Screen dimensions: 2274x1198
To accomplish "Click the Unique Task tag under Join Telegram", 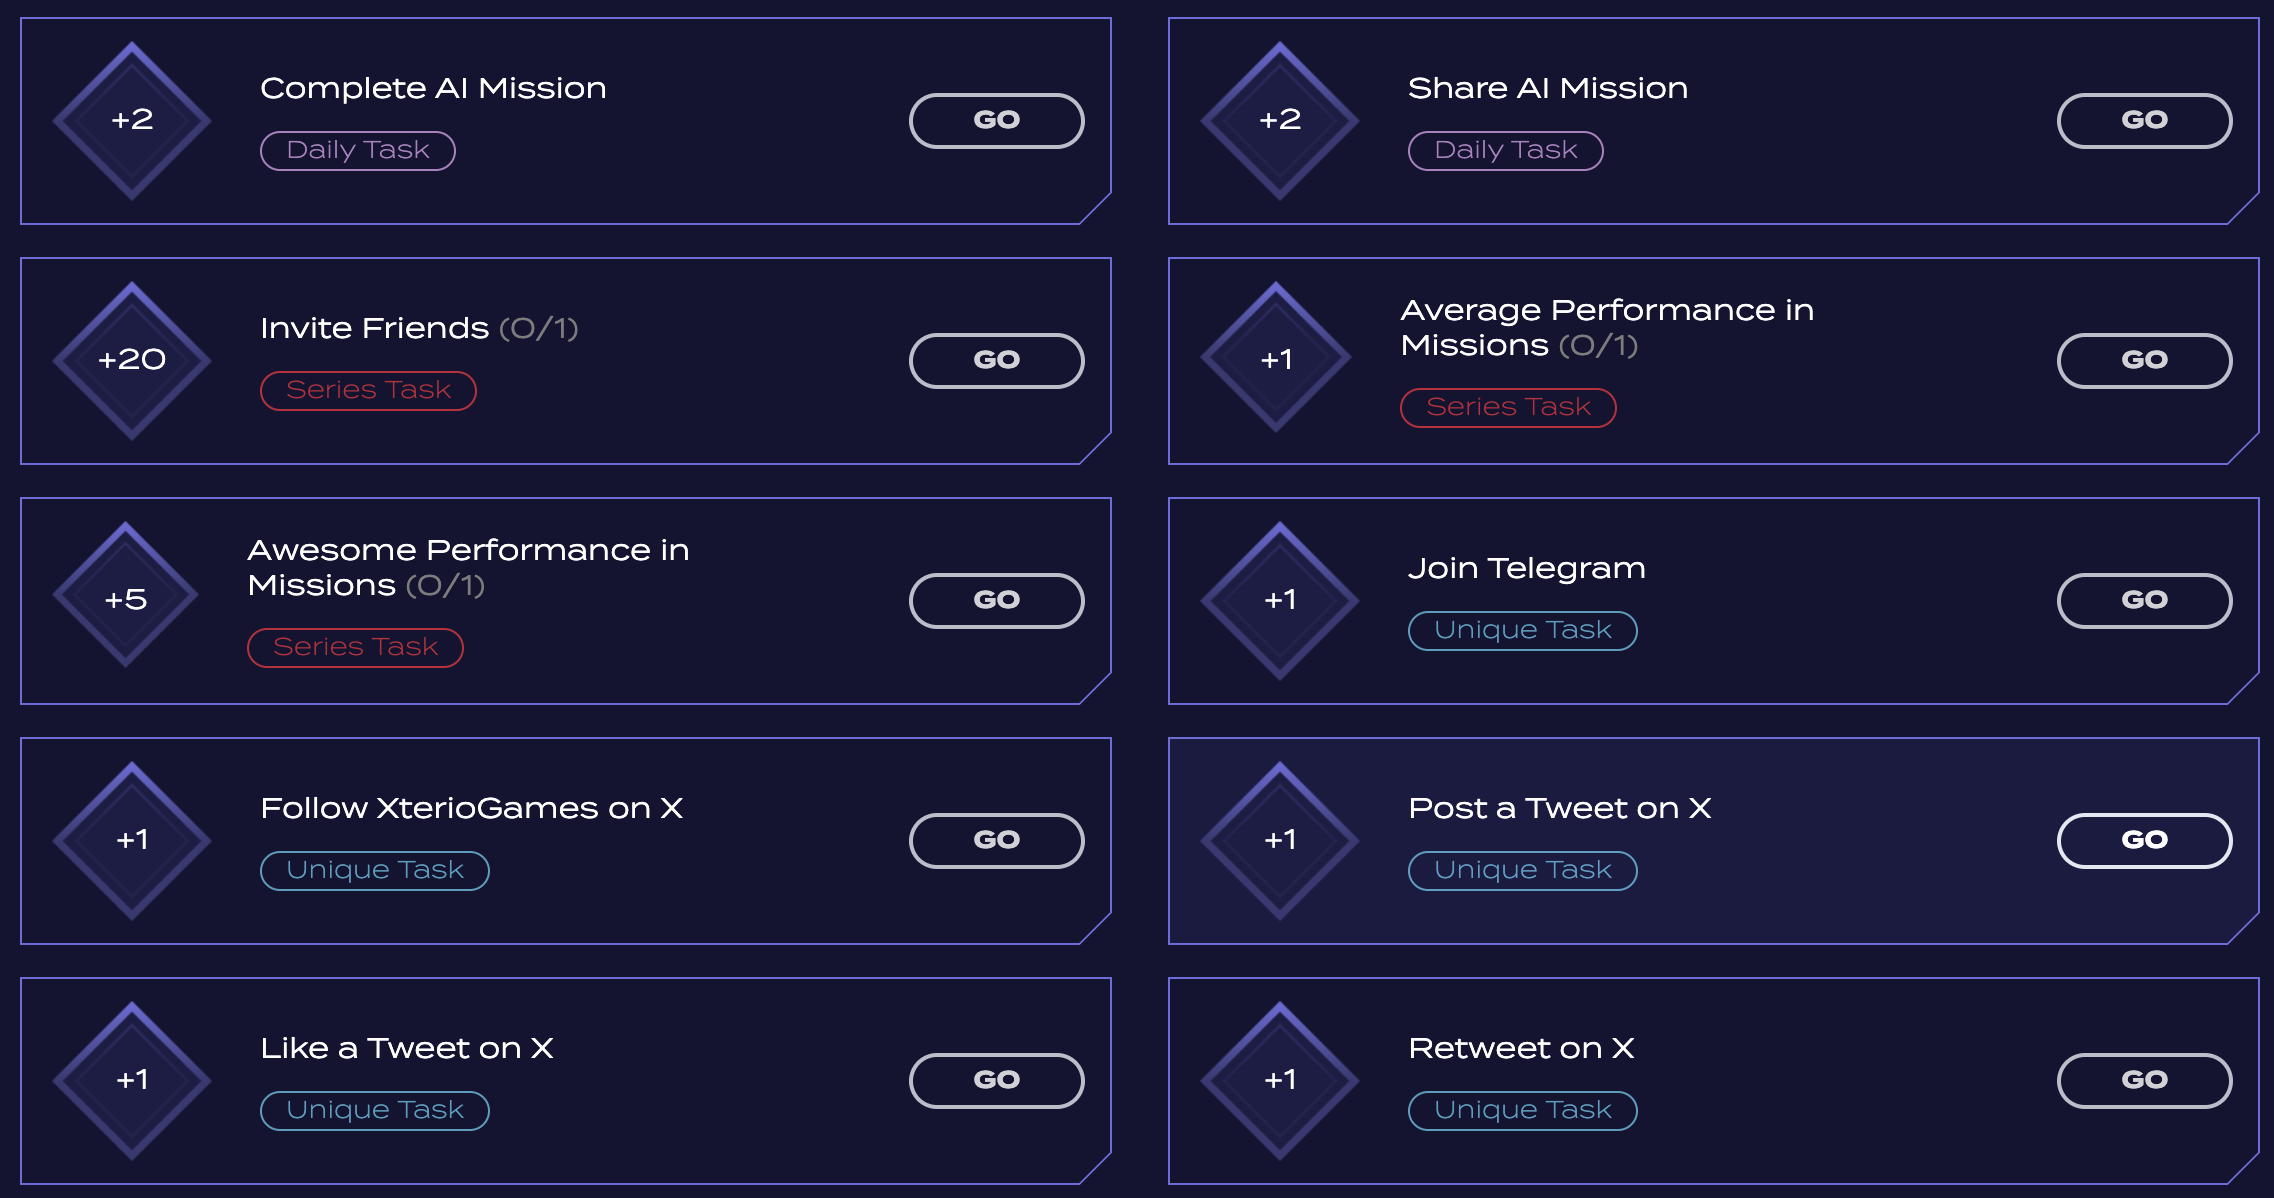I will pyautogui.click(x=1522, y=631).
